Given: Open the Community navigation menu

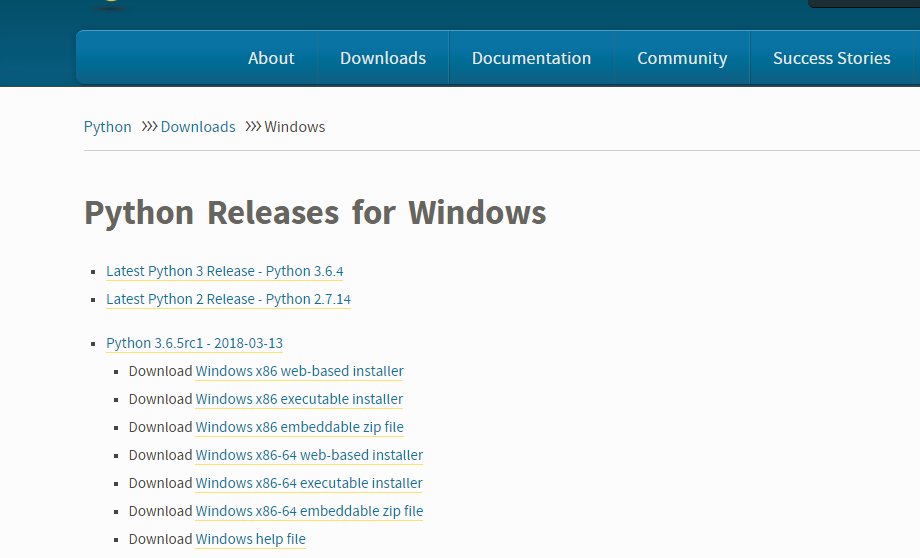Looking at the screenshot, I should click(x=682, y=58).
